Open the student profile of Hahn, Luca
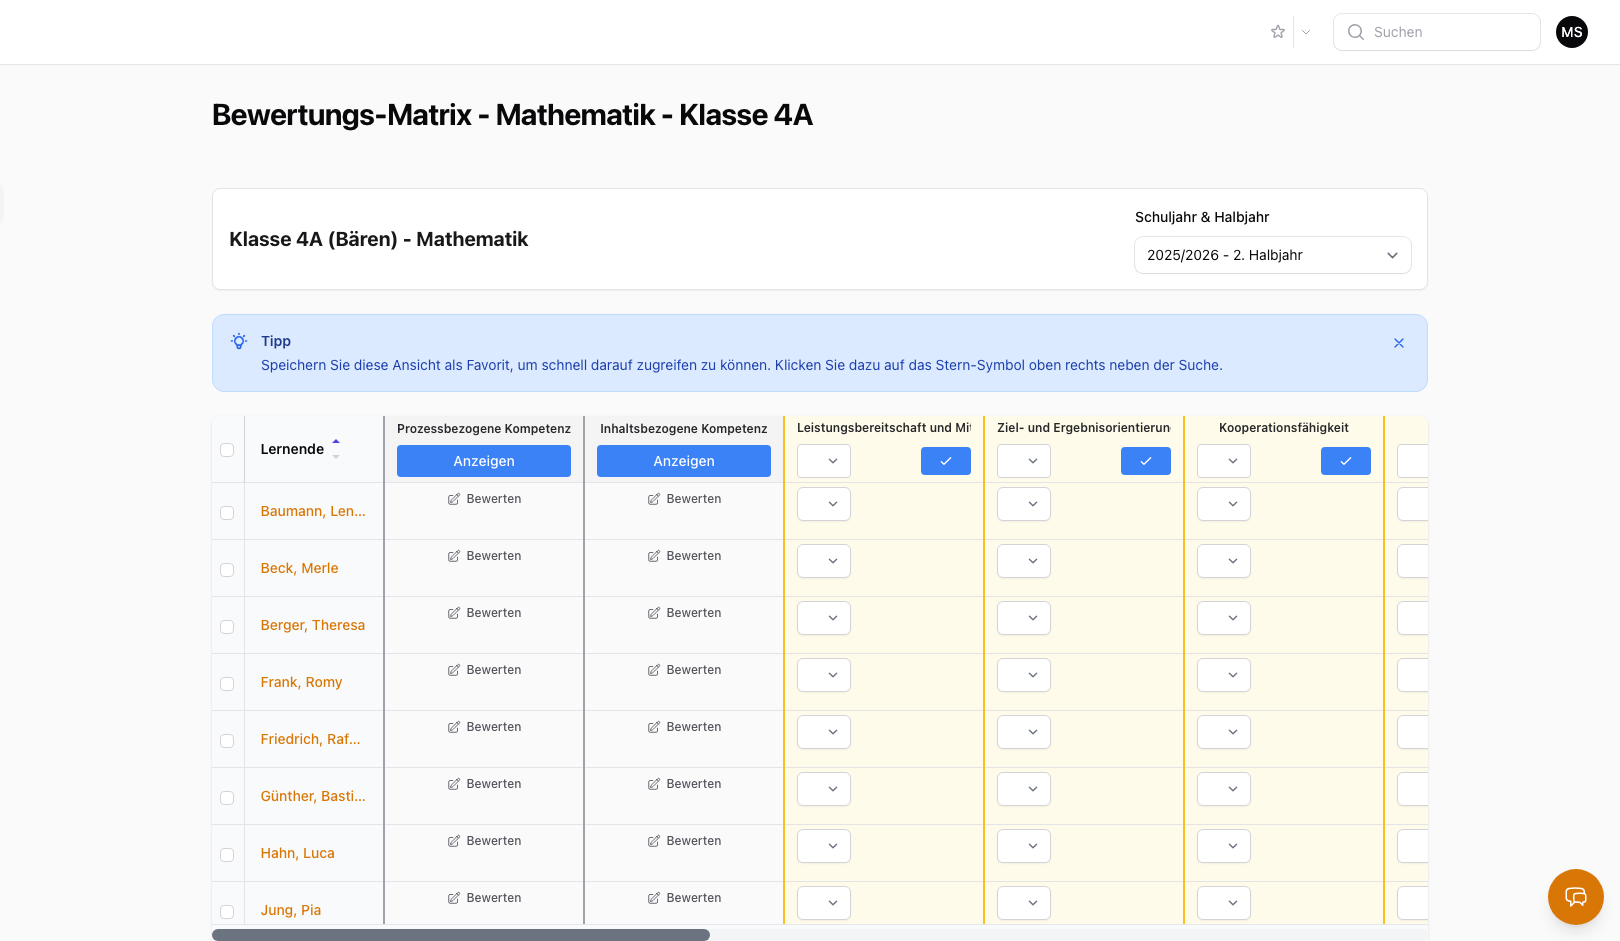The height and width of the screenshot is (941, 1620). tap(297, 853)
